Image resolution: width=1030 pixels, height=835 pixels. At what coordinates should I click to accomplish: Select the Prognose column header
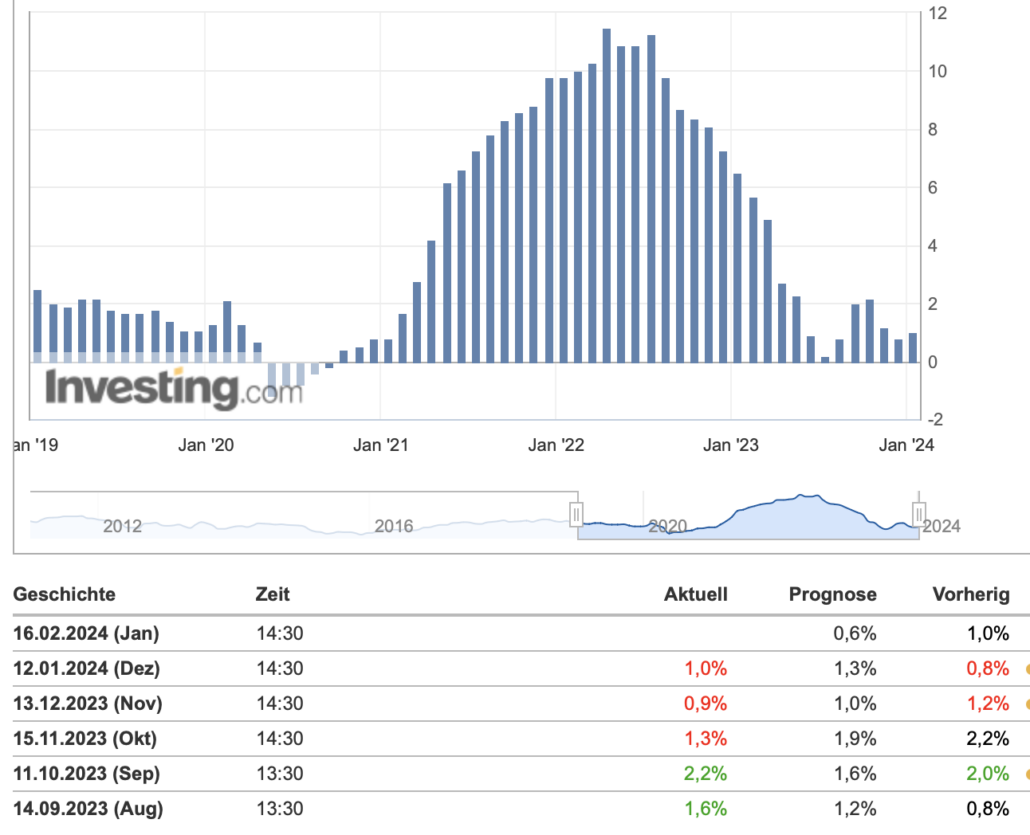coord(832,594)
